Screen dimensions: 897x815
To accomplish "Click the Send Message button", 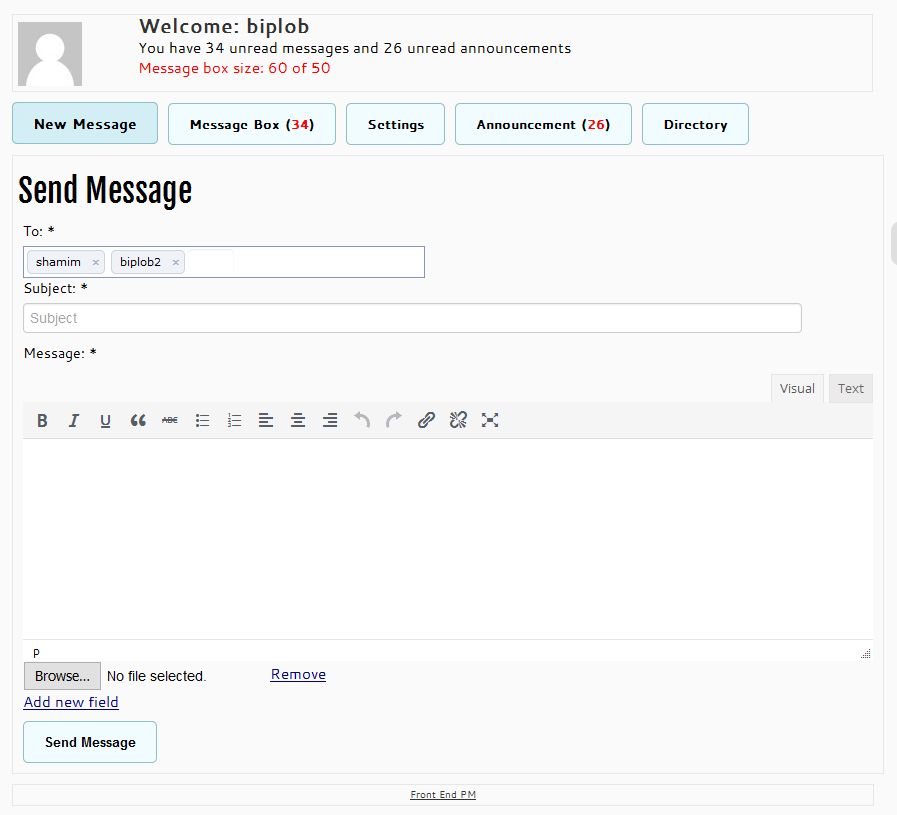I will click(90, 742).
